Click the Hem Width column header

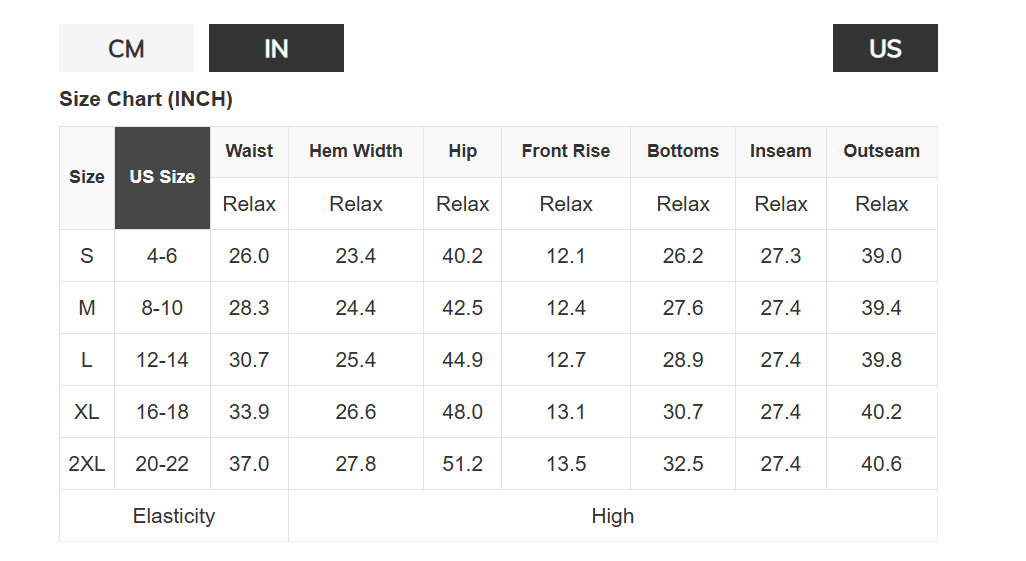(356, 151)
